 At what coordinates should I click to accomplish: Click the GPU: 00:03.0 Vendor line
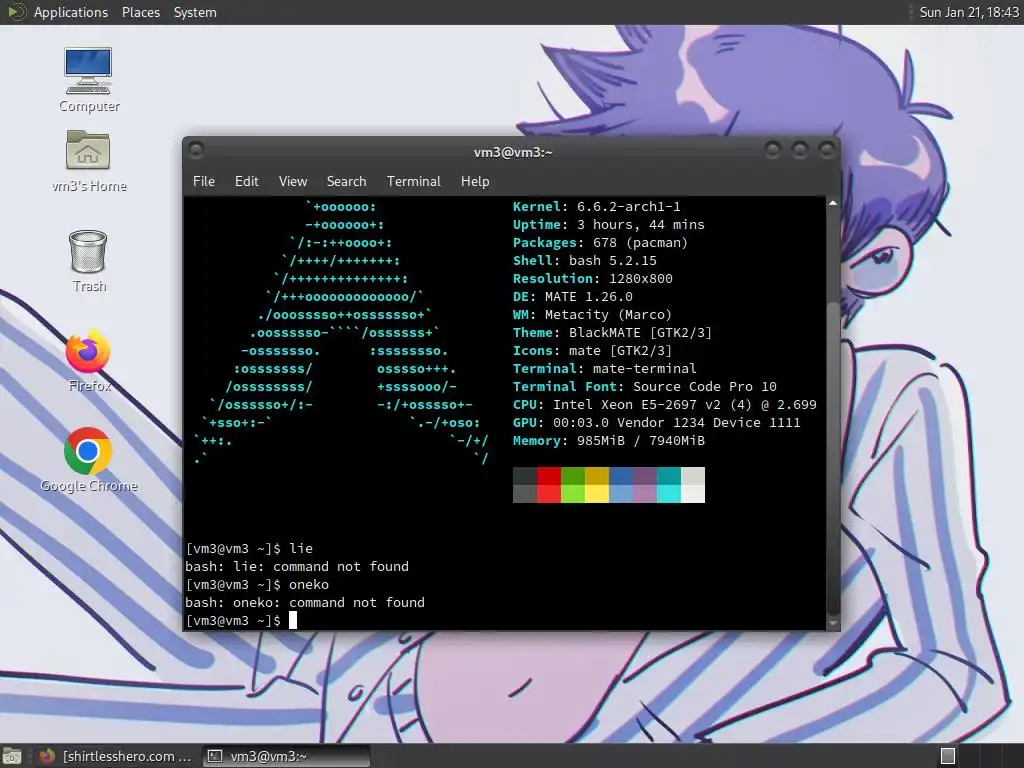point(656,423)
